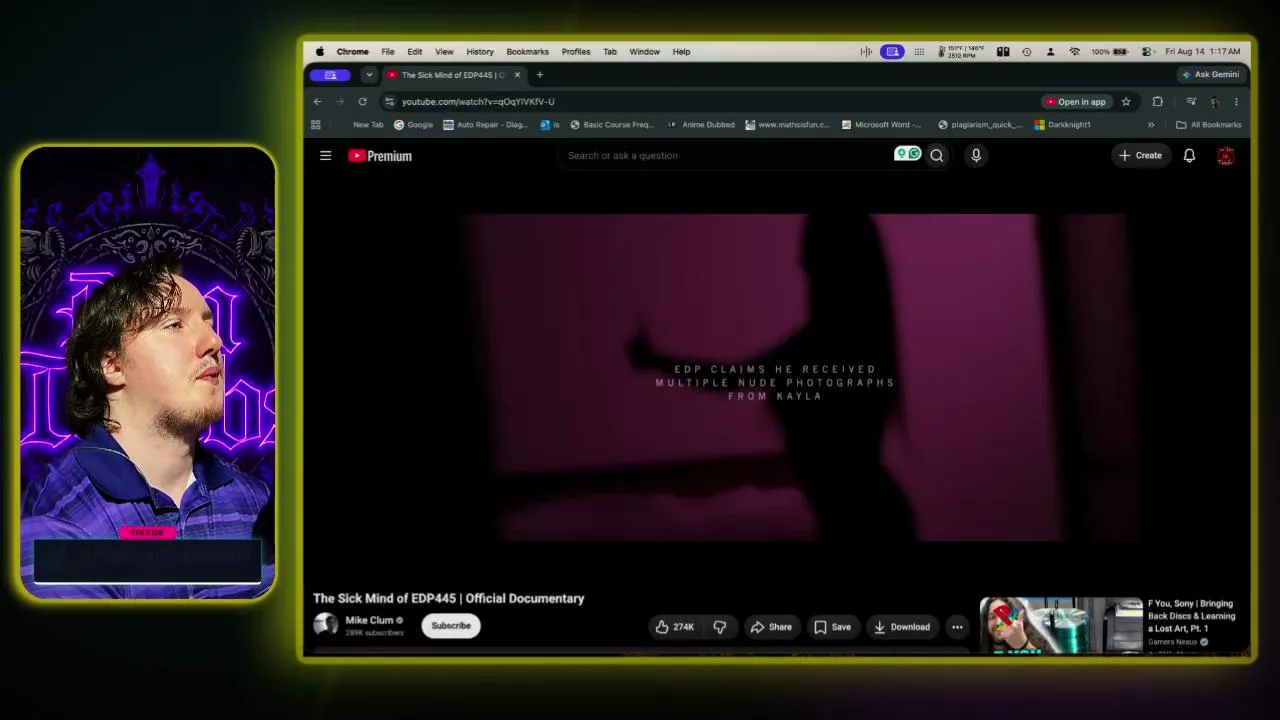Viewport: 1280px width, 720px height.
Task: Select The Sick Mind of EDP445 tab
Action: point(454,75)
